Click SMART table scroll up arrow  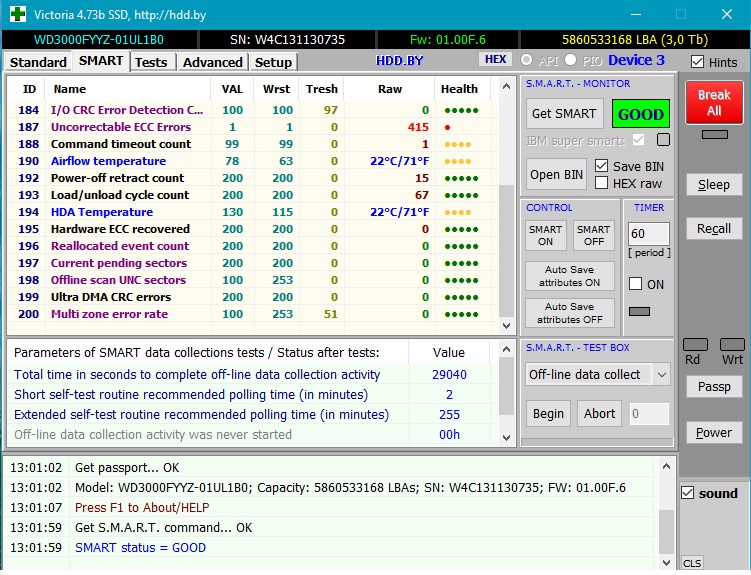coord(506,87)
